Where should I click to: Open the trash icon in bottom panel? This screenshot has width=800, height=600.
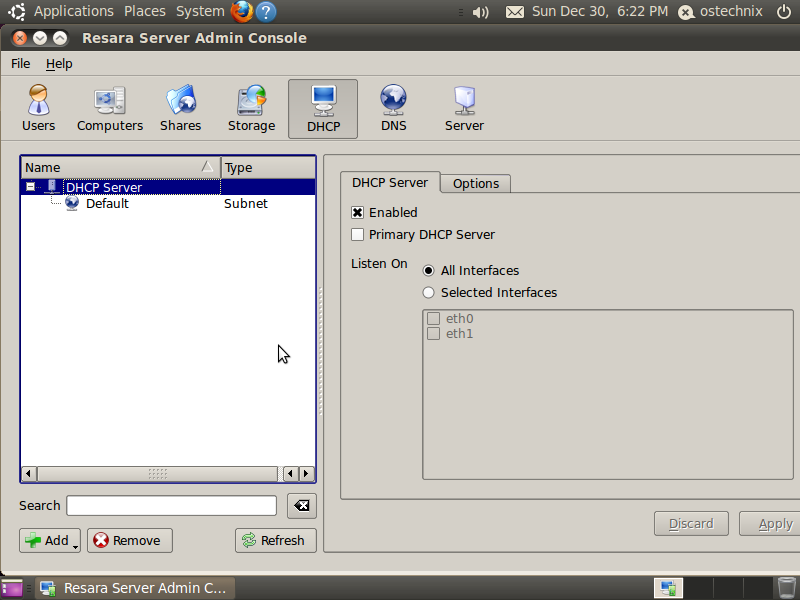[x=786, y=588]
